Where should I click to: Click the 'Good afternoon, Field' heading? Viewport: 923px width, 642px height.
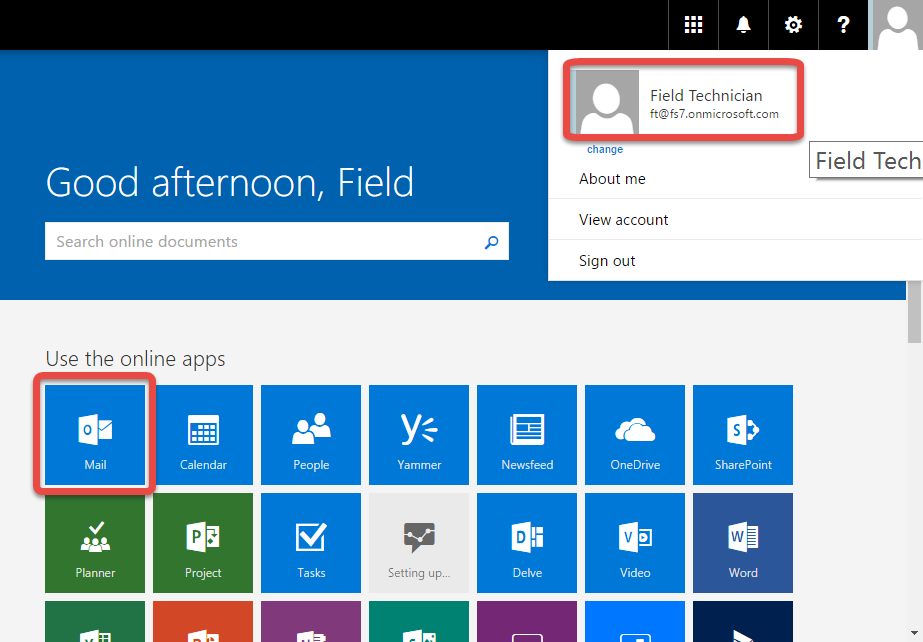[230, 182]
